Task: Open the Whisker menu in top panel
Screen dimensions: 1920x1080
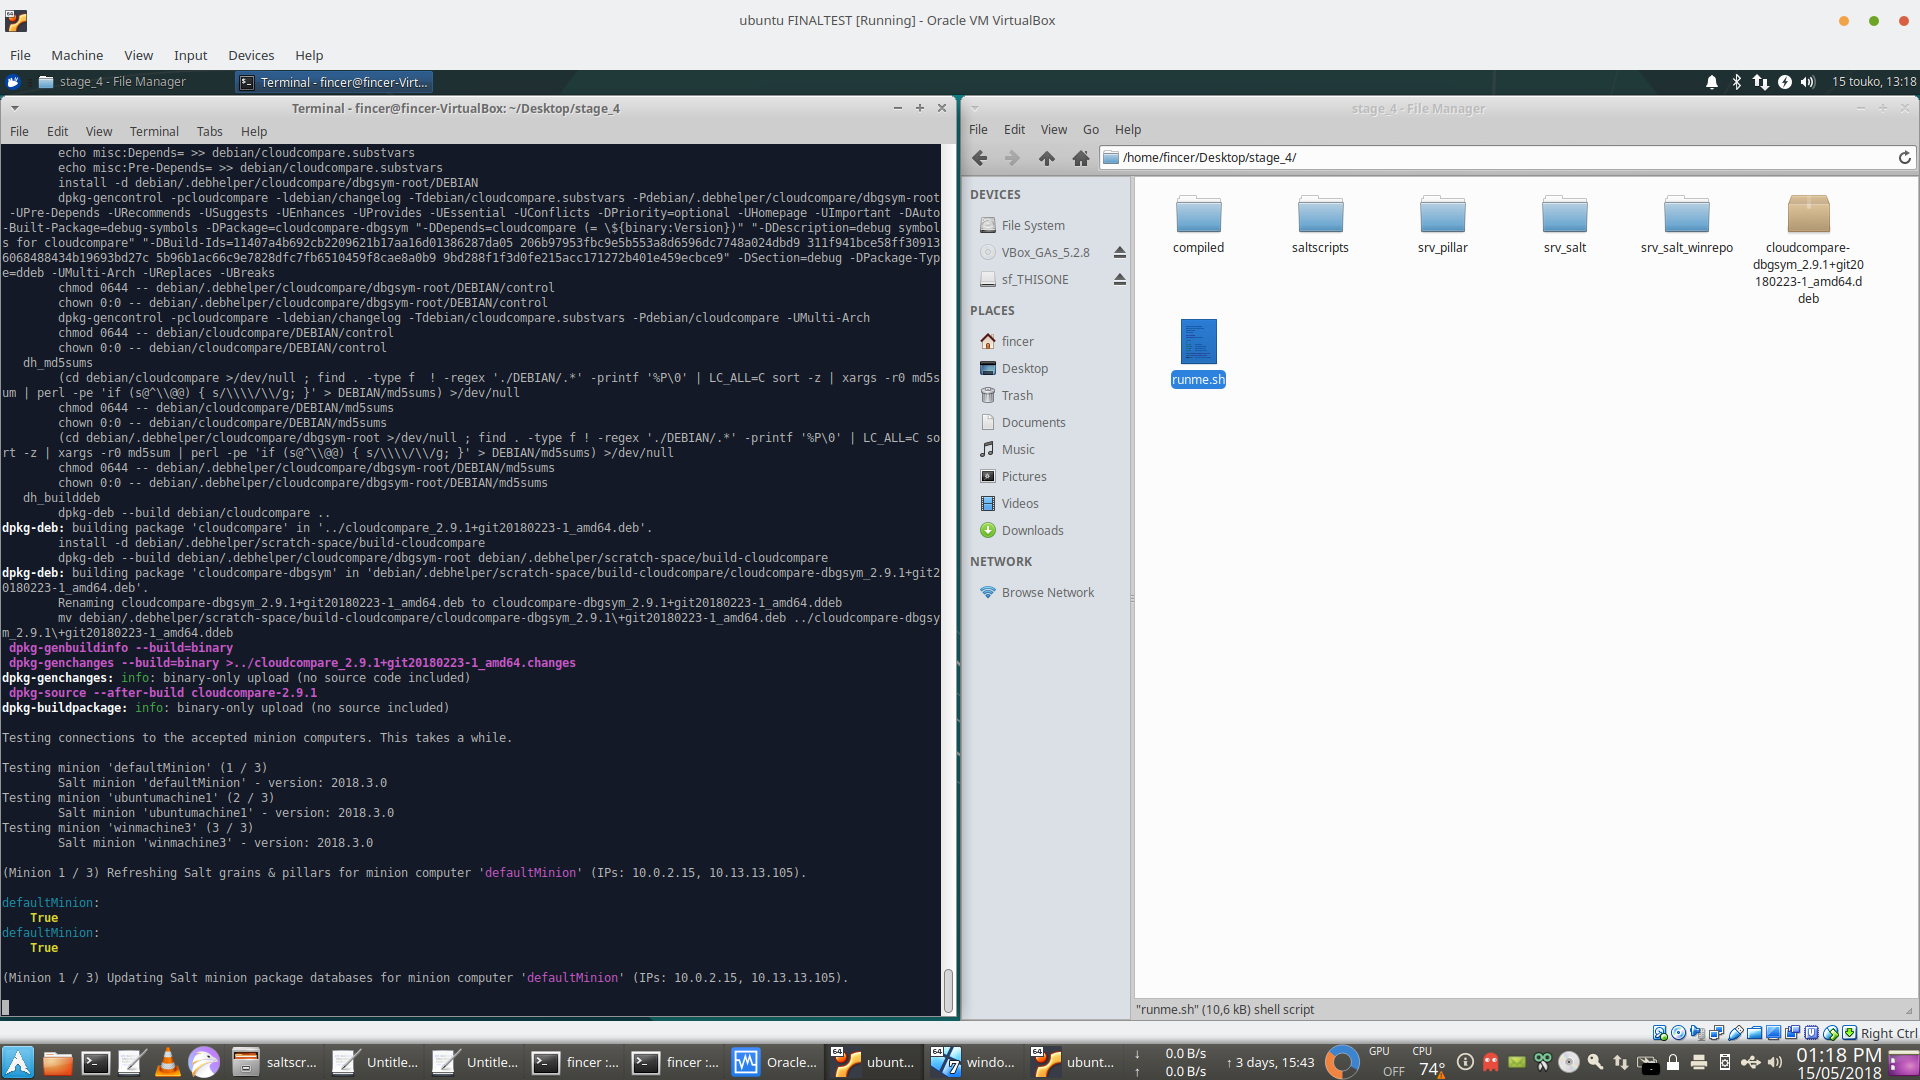Action: (x=13, y=82)
